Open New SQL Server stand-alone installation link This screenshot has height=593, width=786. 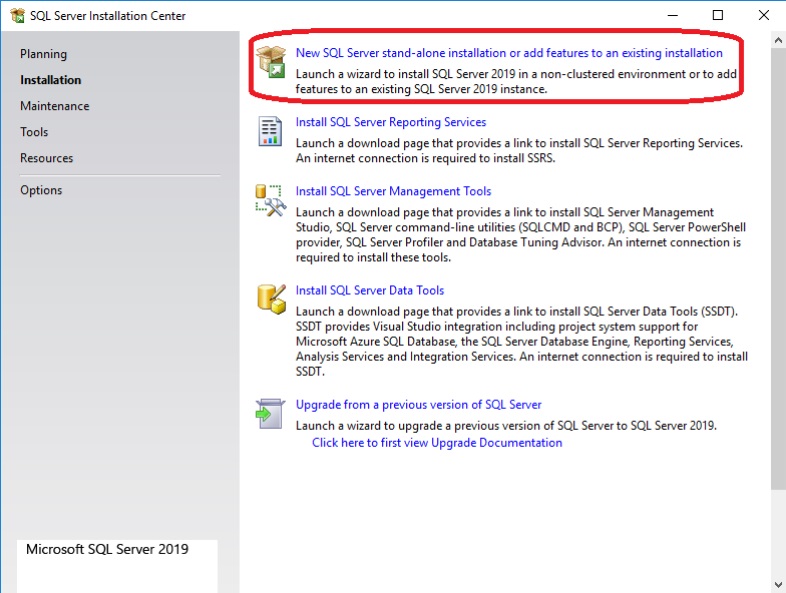509,53
